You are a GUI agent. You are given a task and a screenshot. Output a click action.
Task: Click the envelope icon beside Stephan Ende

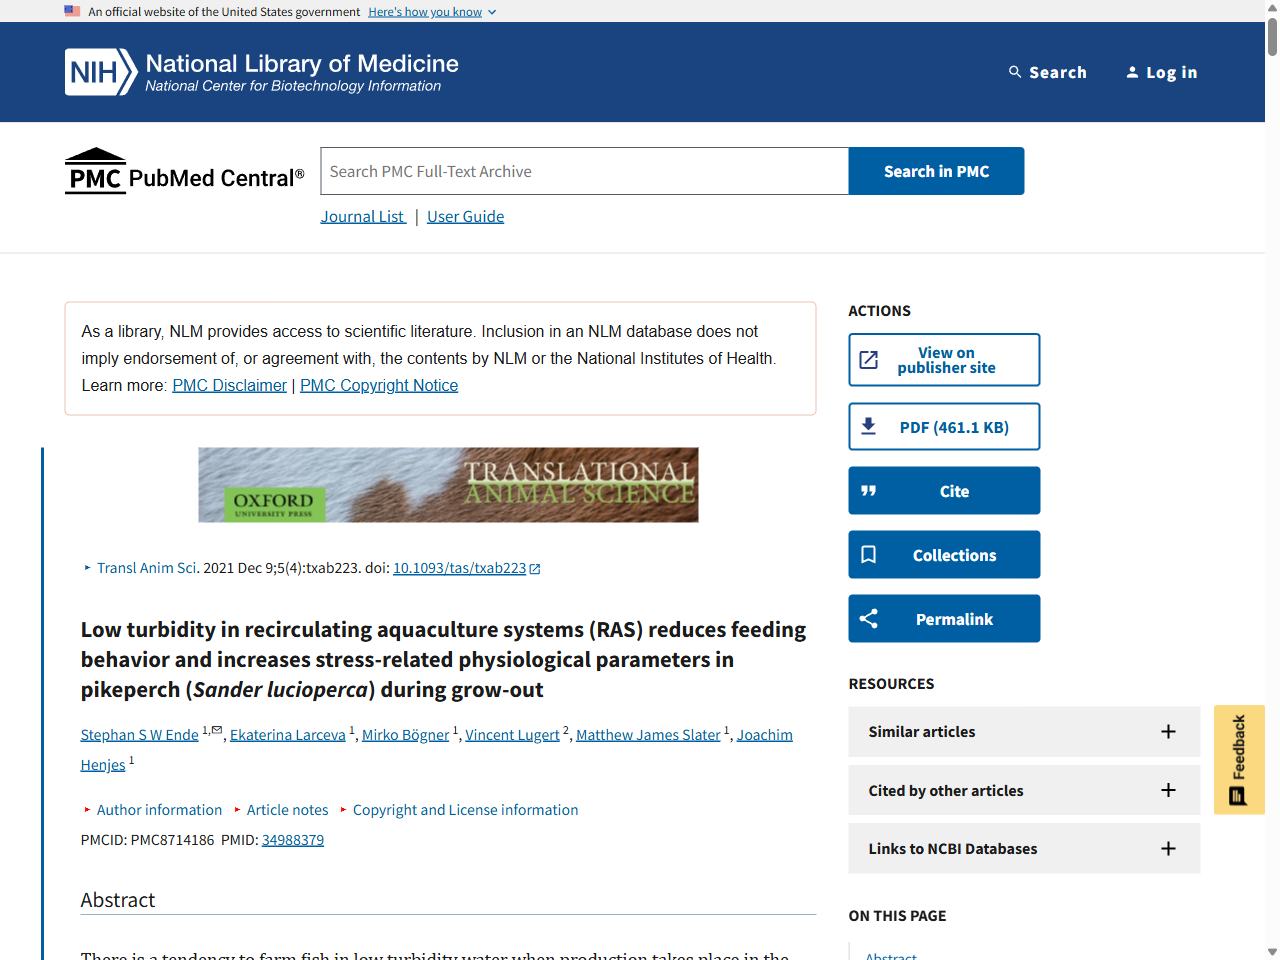pyautogui.click(x=216, y=728)
